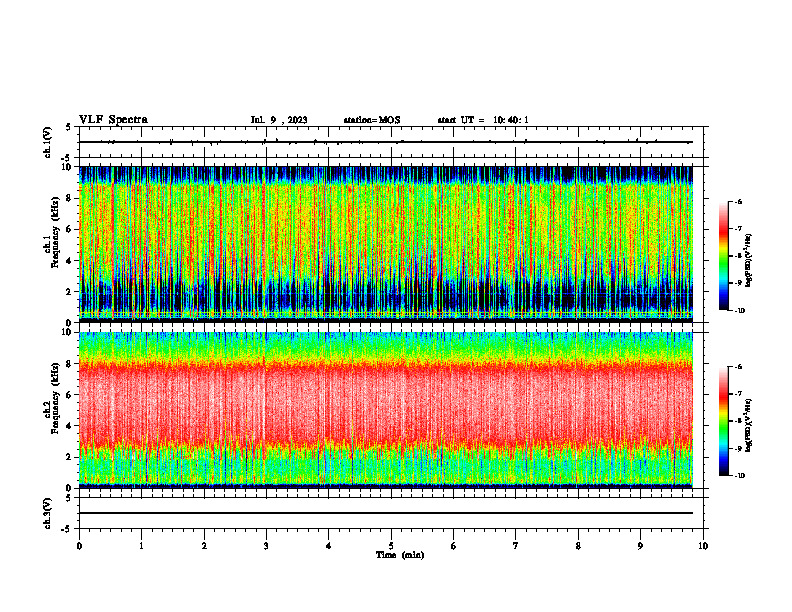Click the -7 tick on the upper color bar
The image size is (792, 612).
click(x=737, y=229)
